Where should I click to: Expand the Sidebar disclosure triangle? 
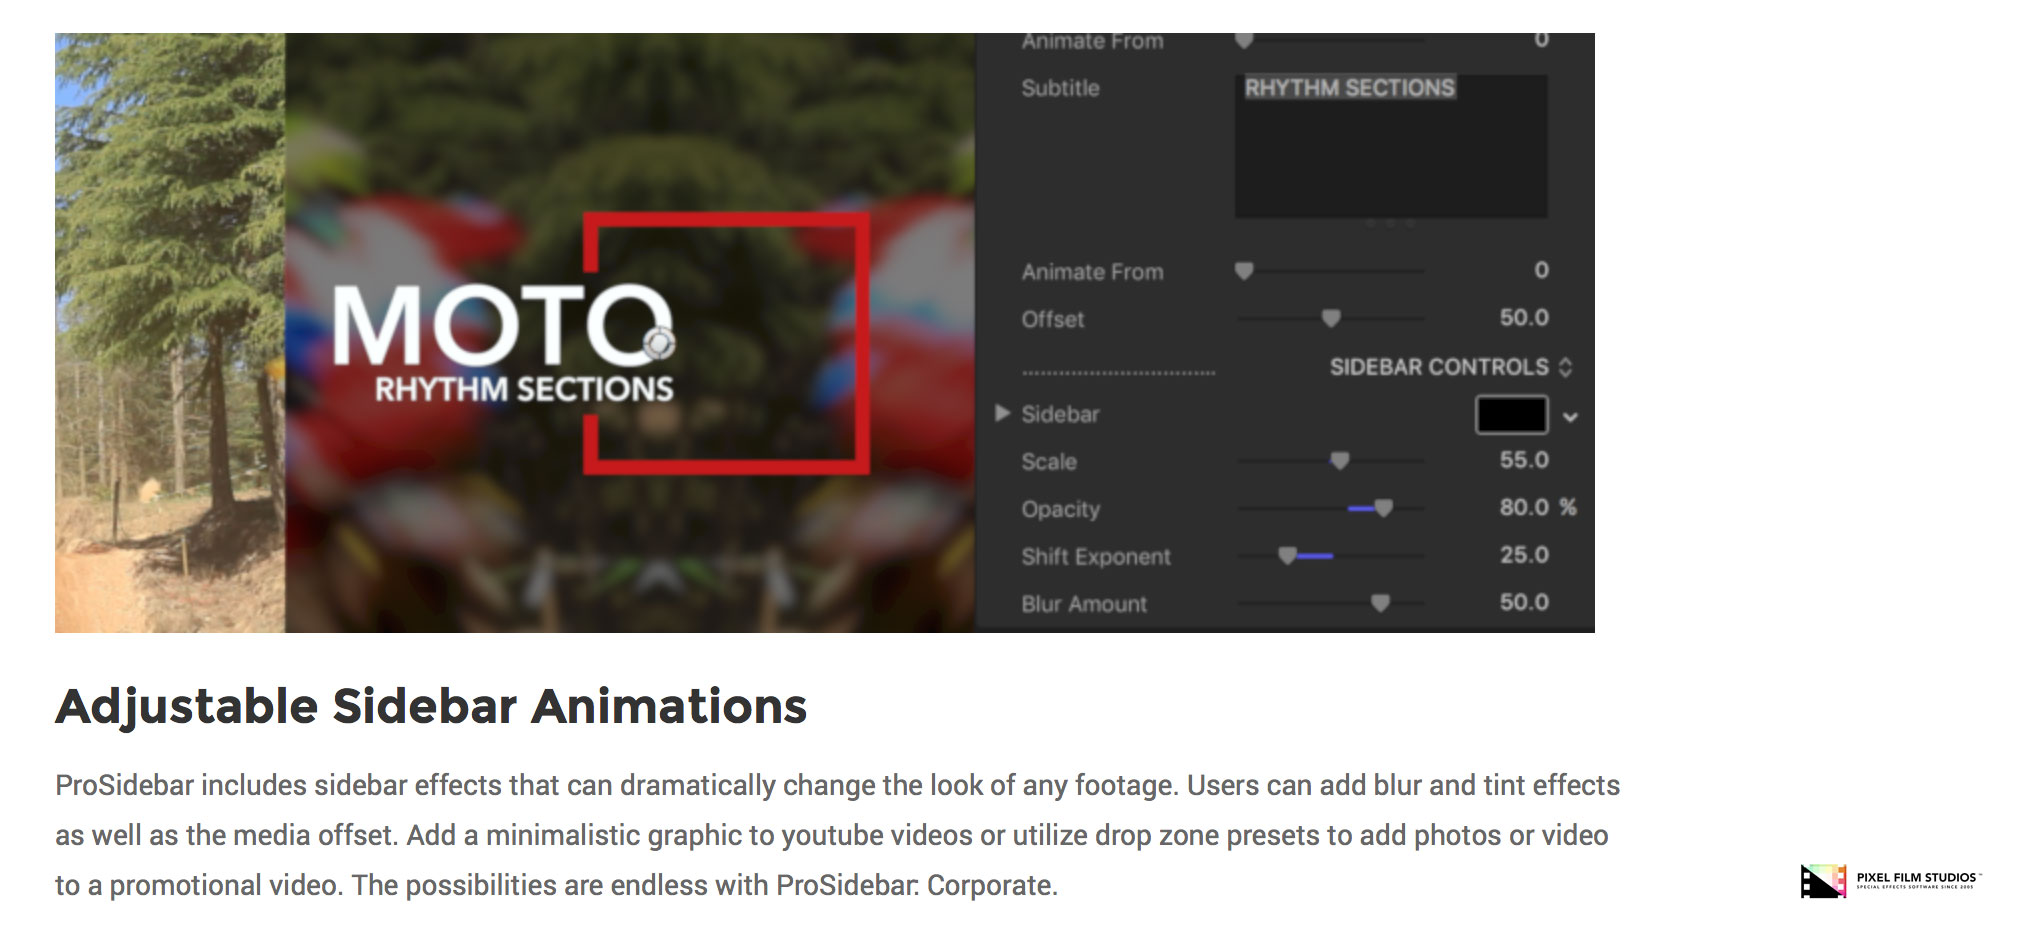click(x=1002, y=413)
